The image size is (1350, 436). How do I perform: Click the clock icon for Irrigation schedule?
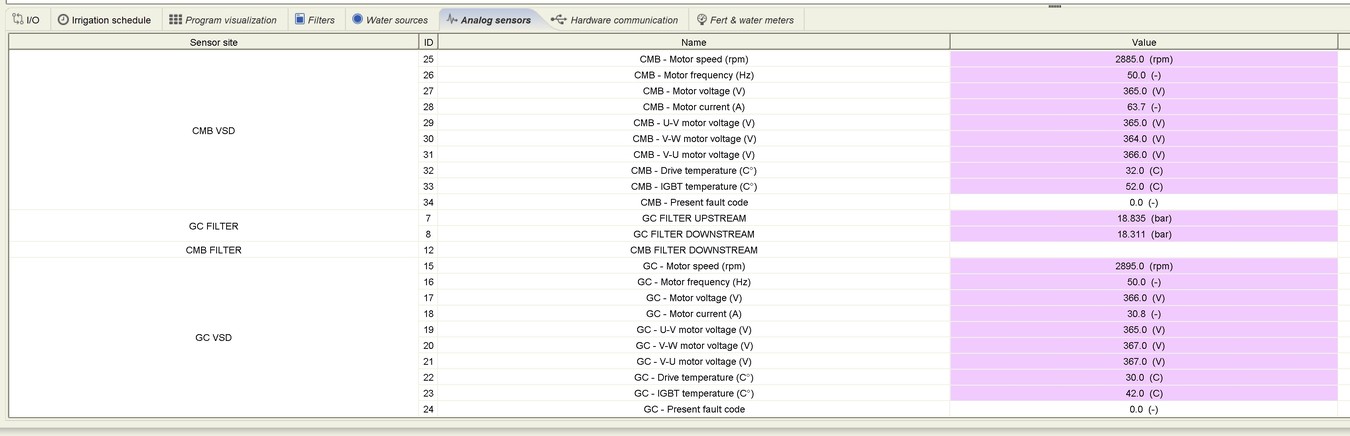[63, 20]
